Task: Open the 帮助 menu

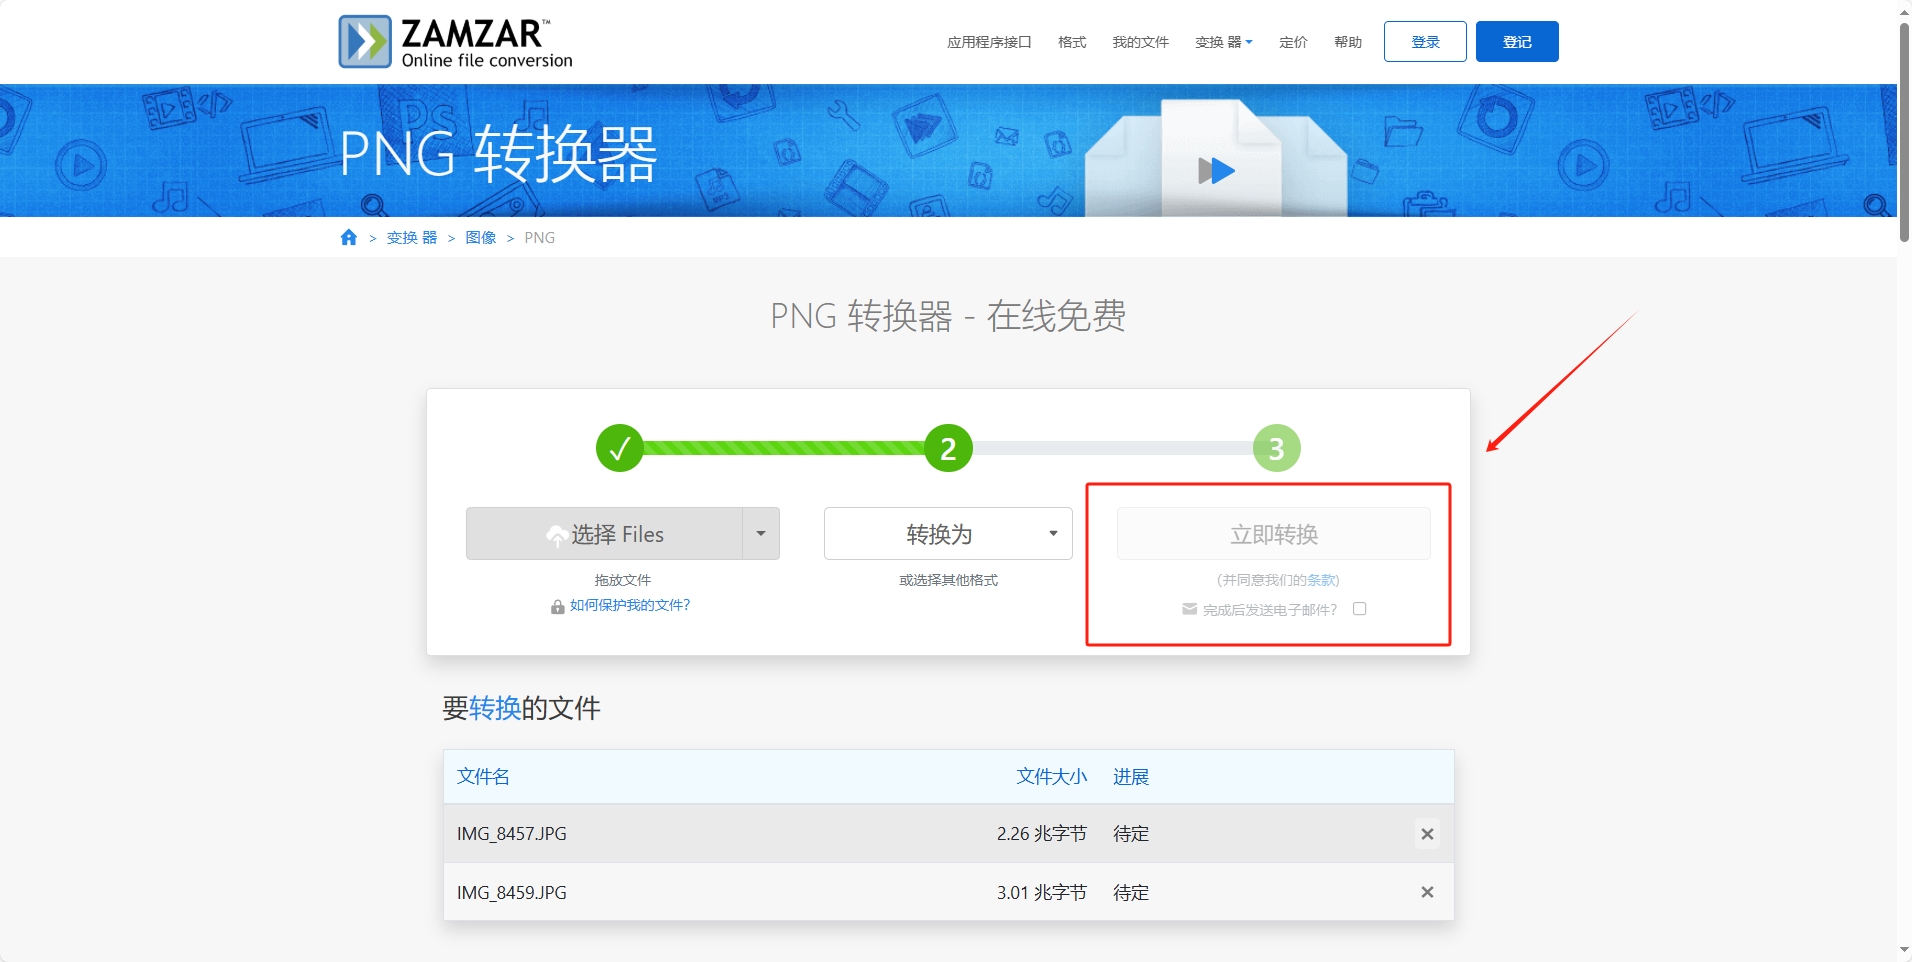Action: click(1346, 42)
